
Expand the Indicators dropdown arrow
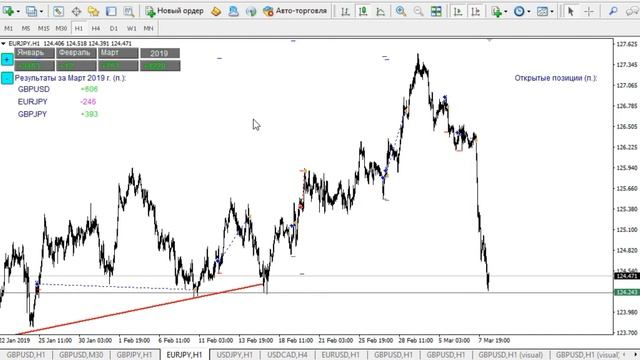pyautogui.click(x=506, y=12)
